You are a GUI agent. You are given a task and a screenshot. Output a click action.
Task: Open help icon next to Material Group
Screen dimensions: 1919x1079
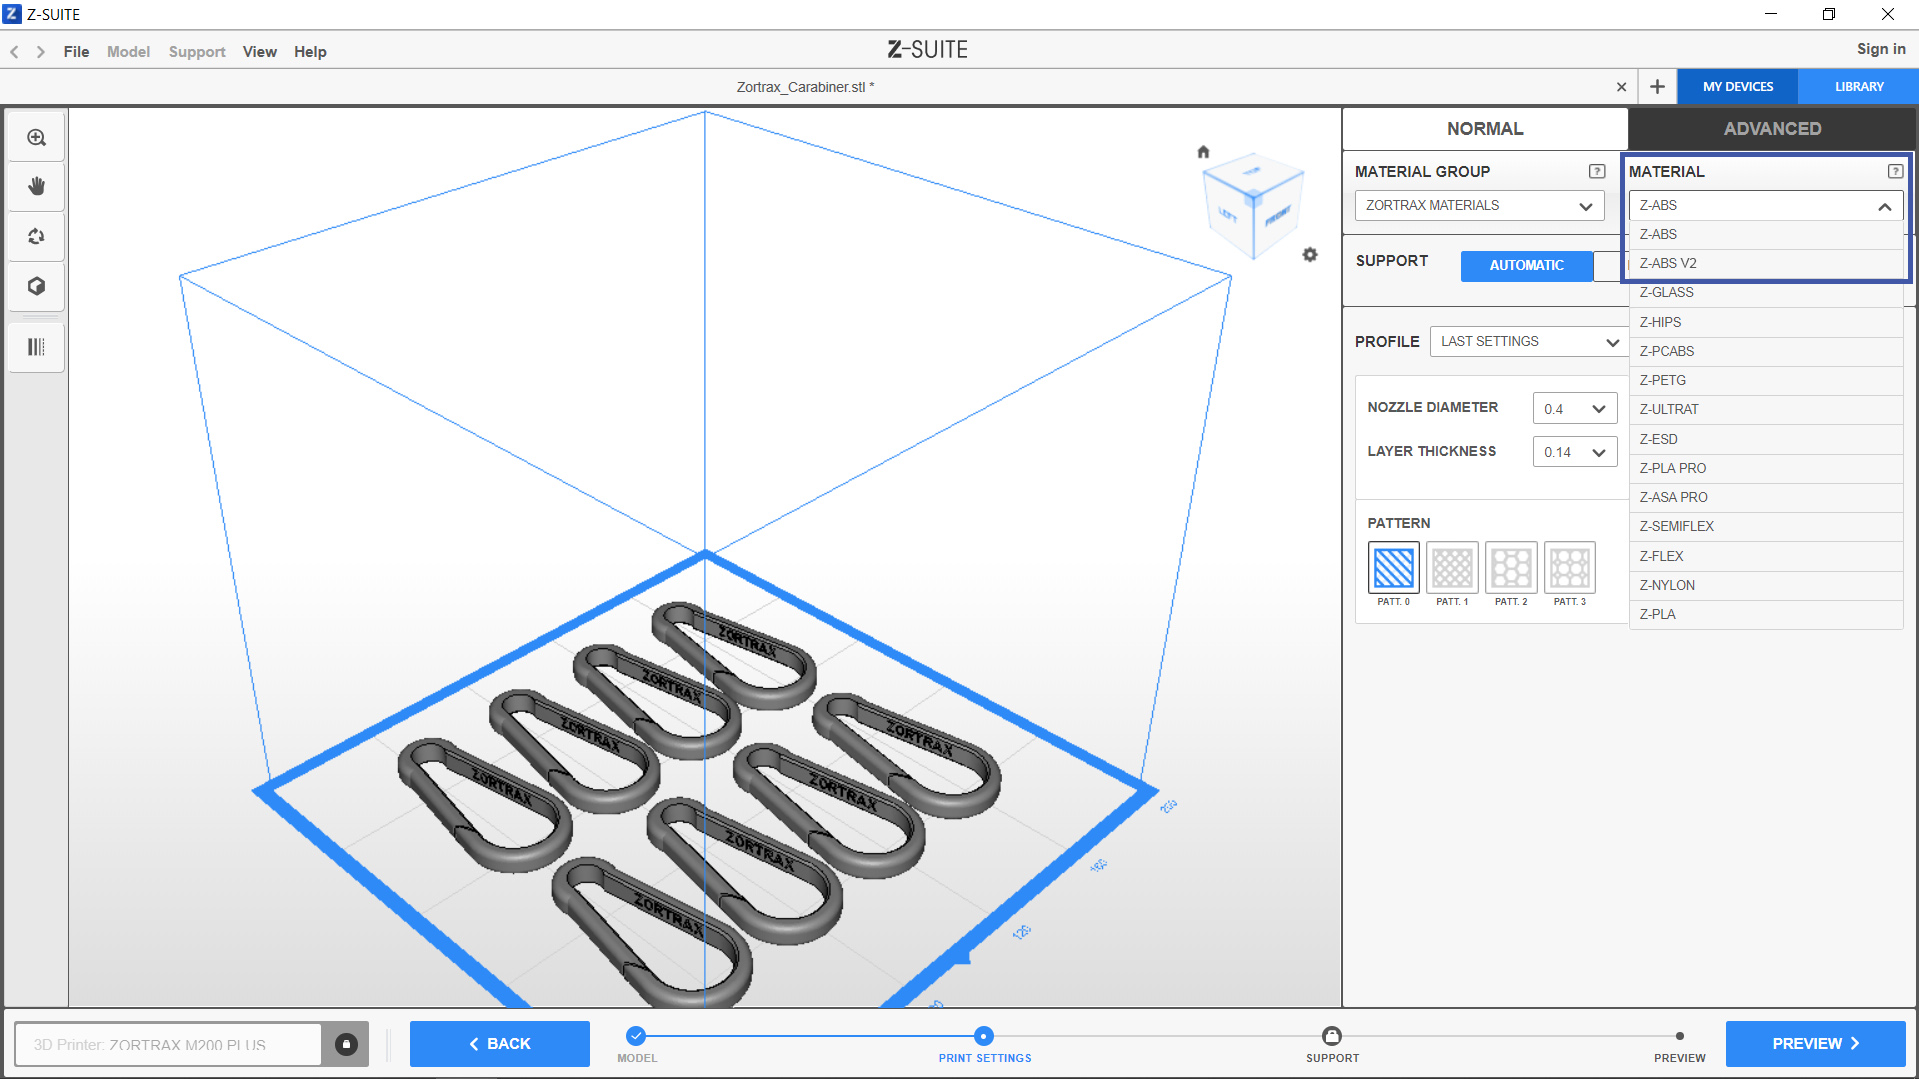1596,172
